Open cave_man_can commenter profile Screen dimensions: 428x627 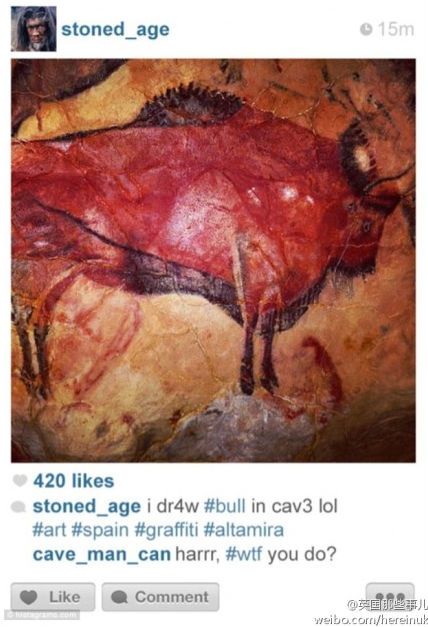(102, 555)
